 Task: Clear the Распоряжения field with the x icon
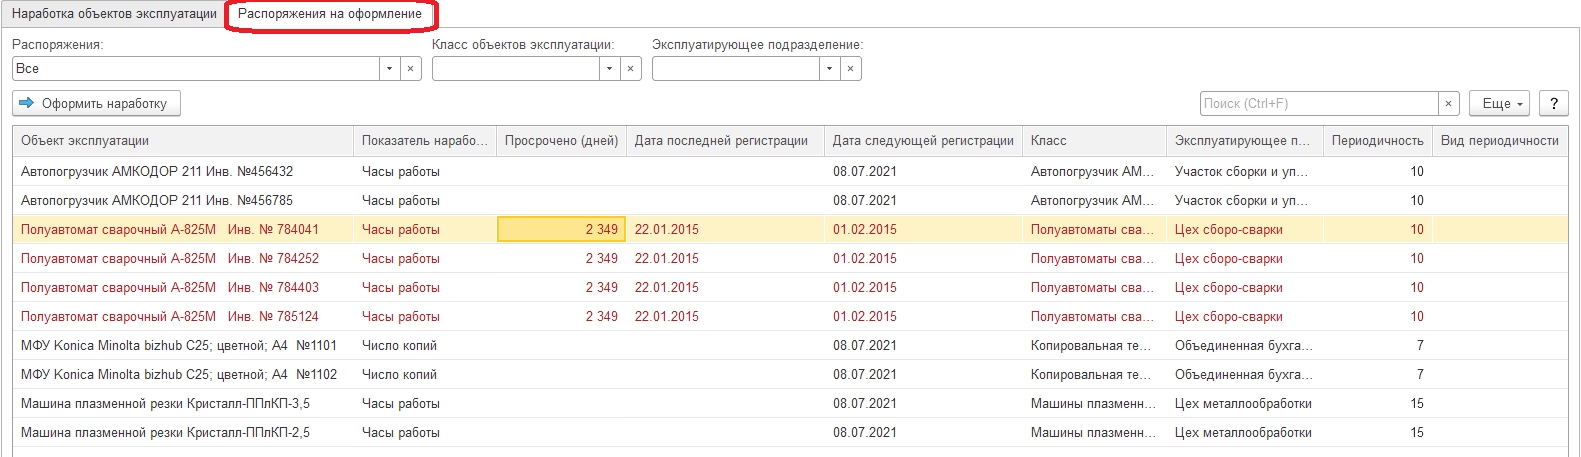pyautogui.click(x=410, y=69)
